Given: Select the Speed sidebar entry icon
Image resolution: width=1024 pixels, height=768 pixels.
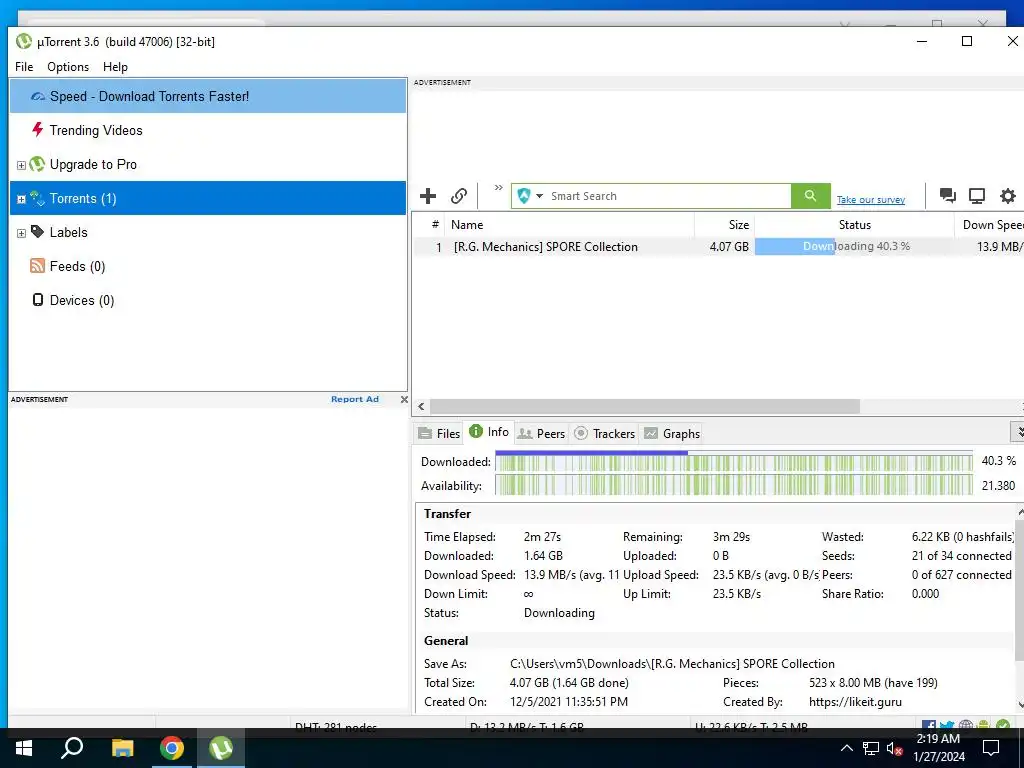Looking at the screenshot, I should pos(39,97).
